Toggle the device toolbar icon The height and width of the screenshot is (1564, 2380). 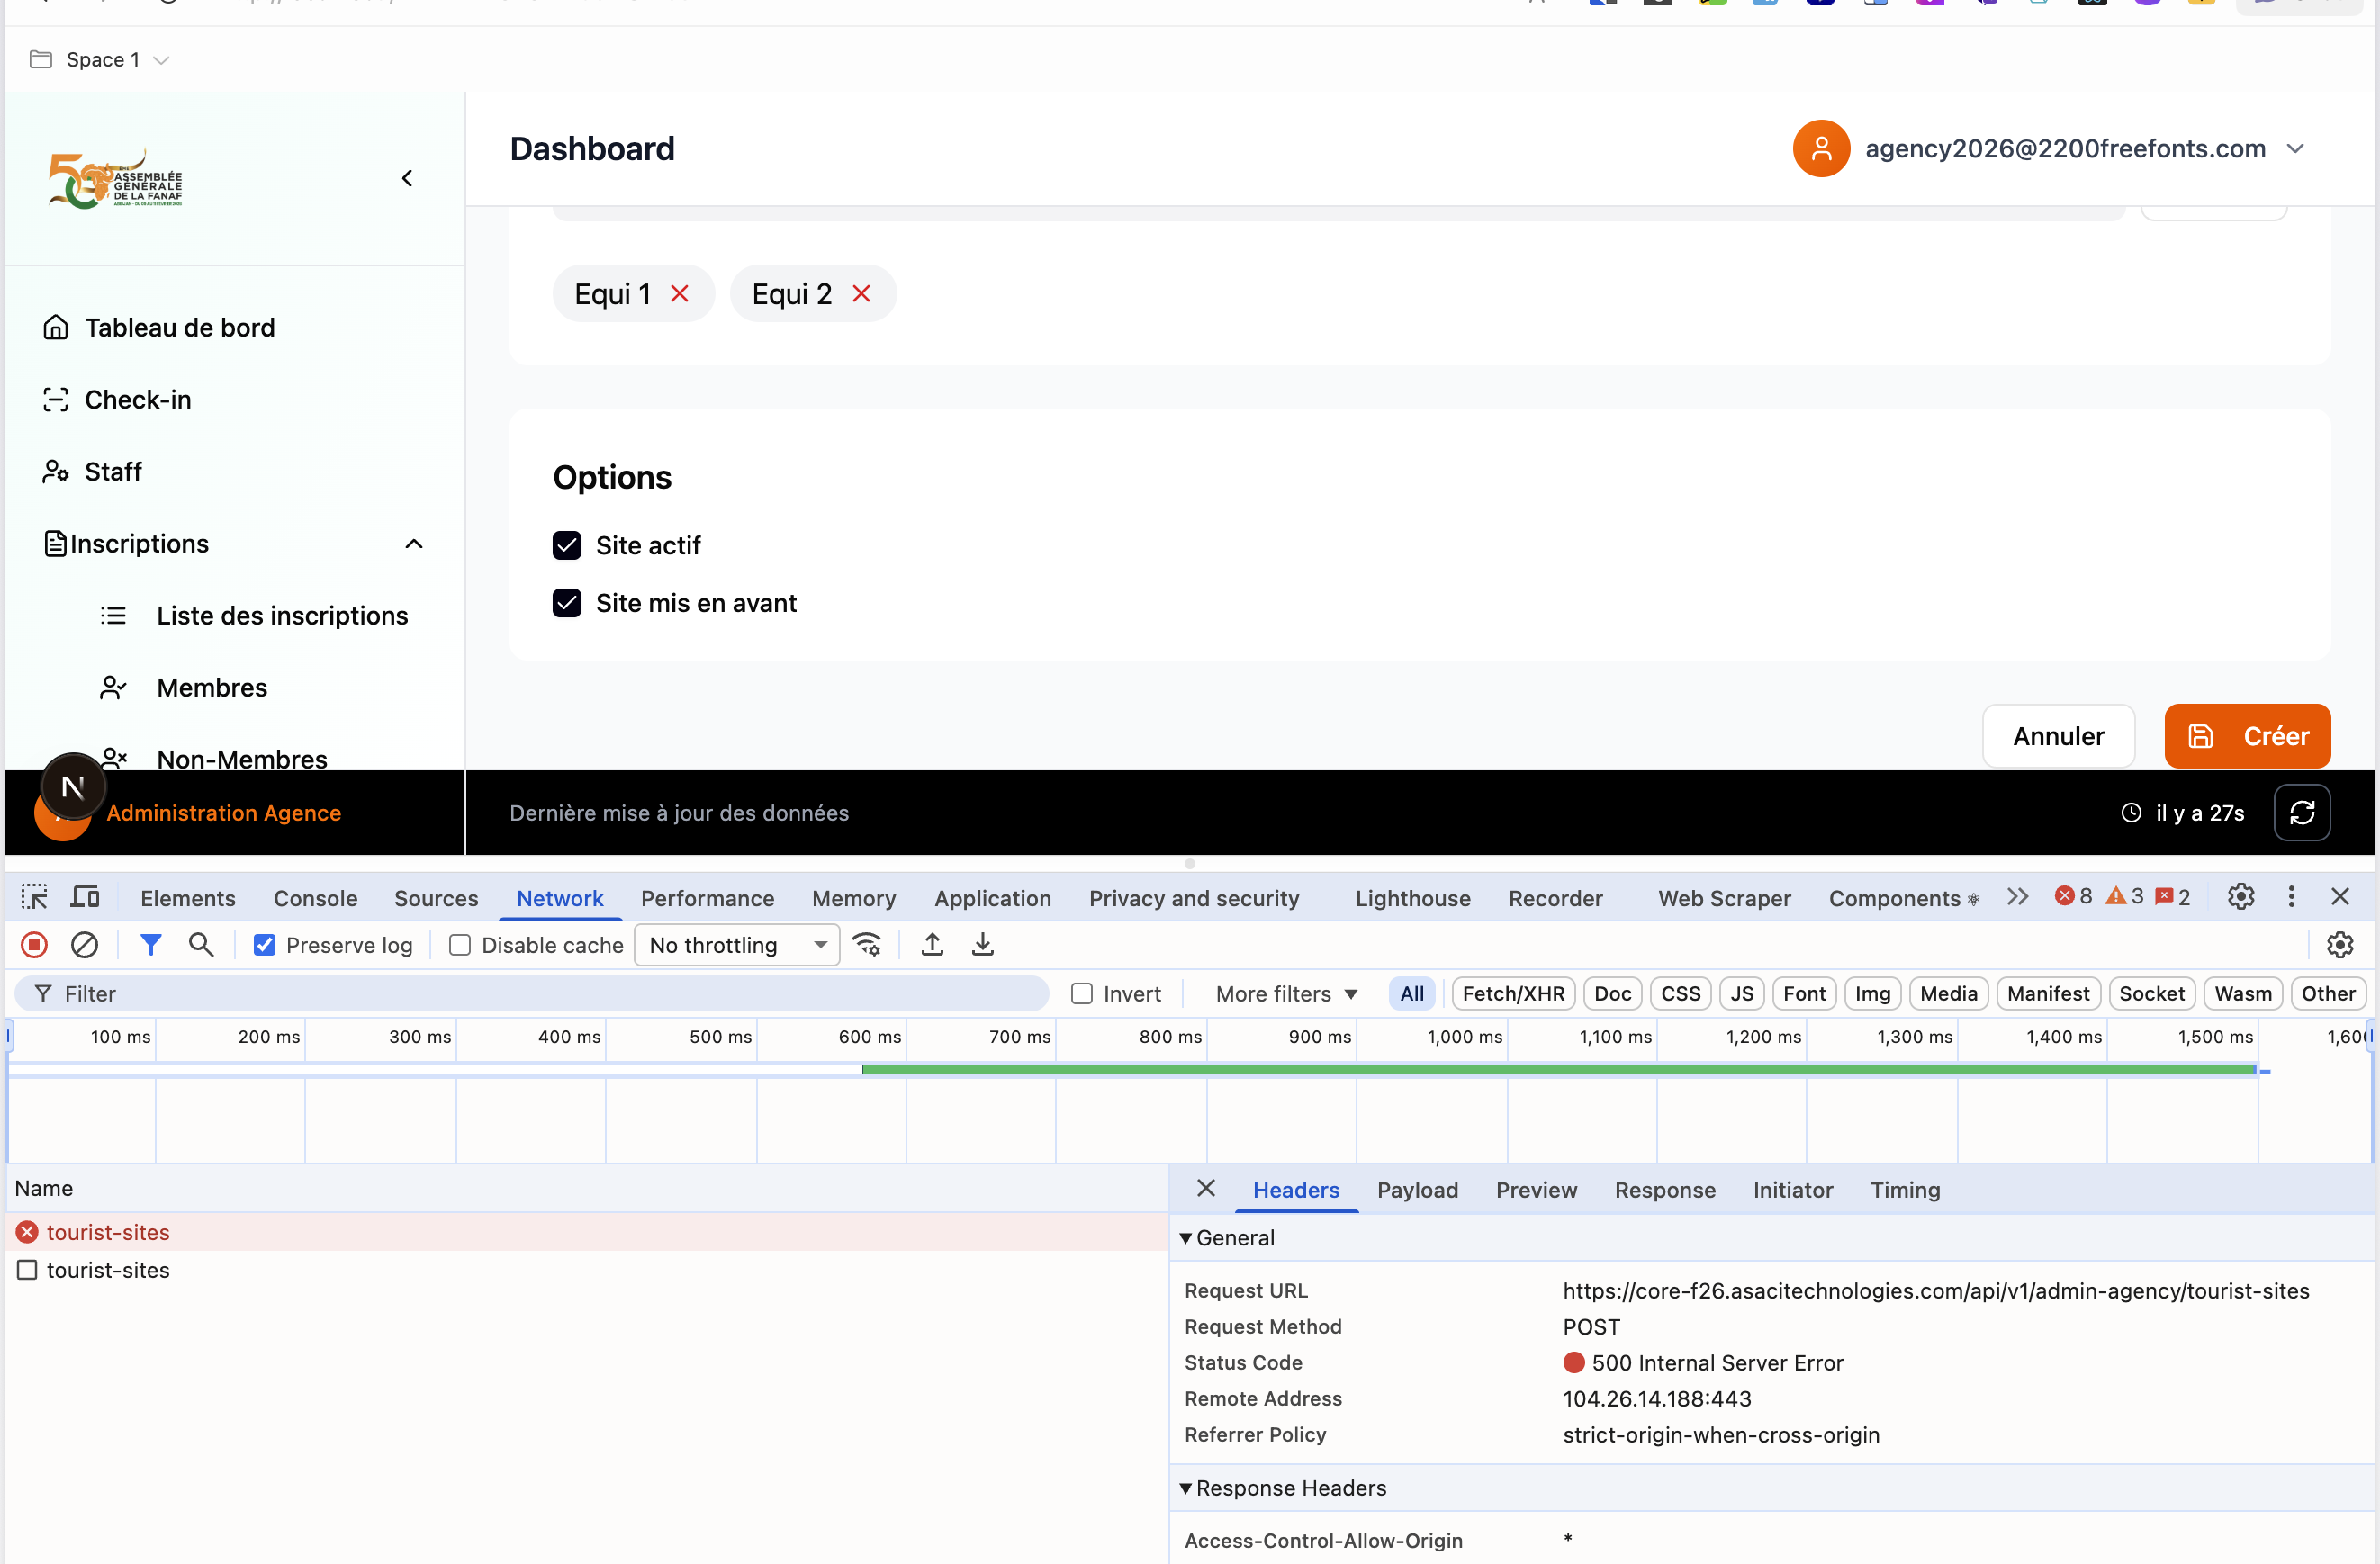pyautogui.click(x=85, y=897)
